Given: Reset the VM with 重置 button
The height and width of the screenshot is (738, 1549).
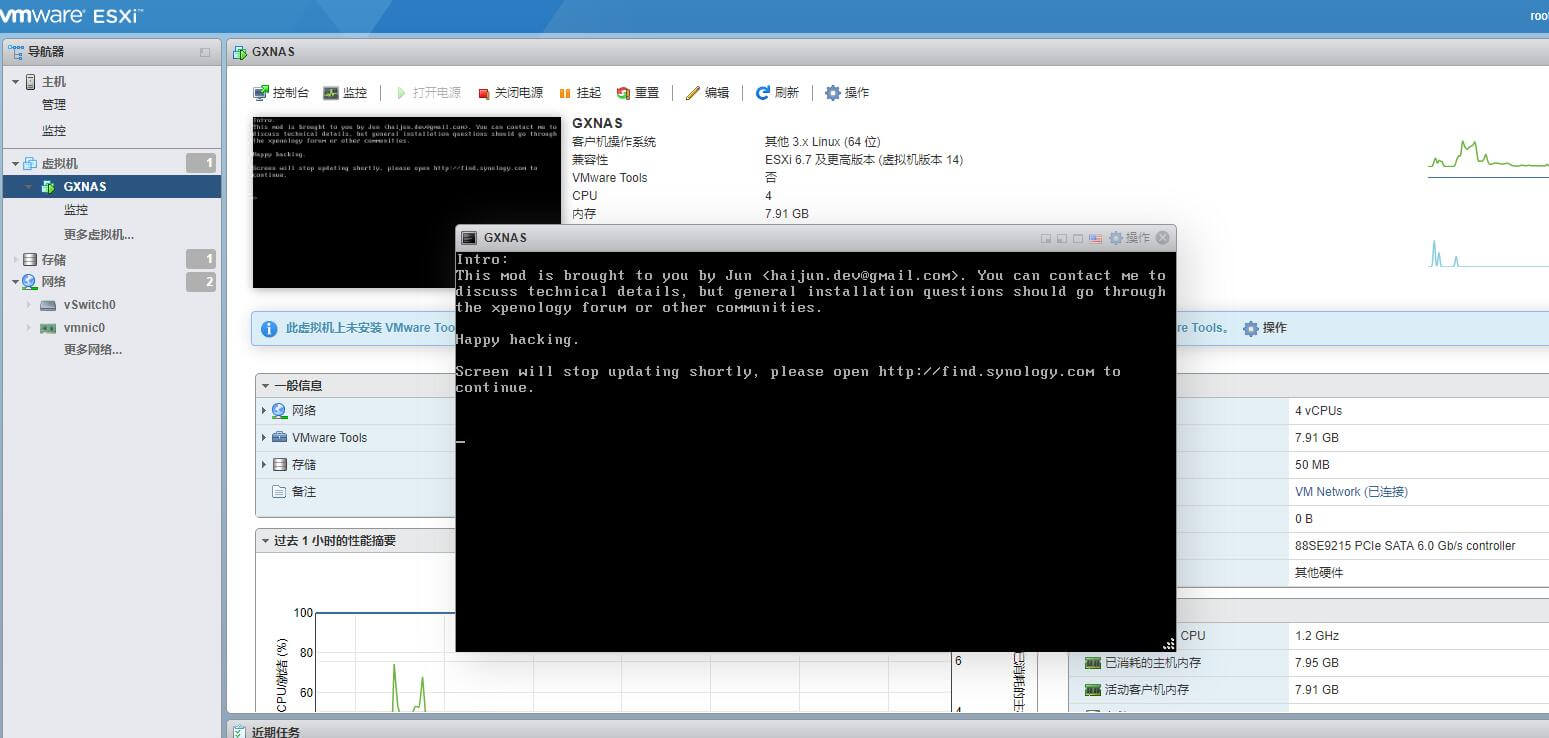Looking at the screenshot, I should tap(638, 93).
